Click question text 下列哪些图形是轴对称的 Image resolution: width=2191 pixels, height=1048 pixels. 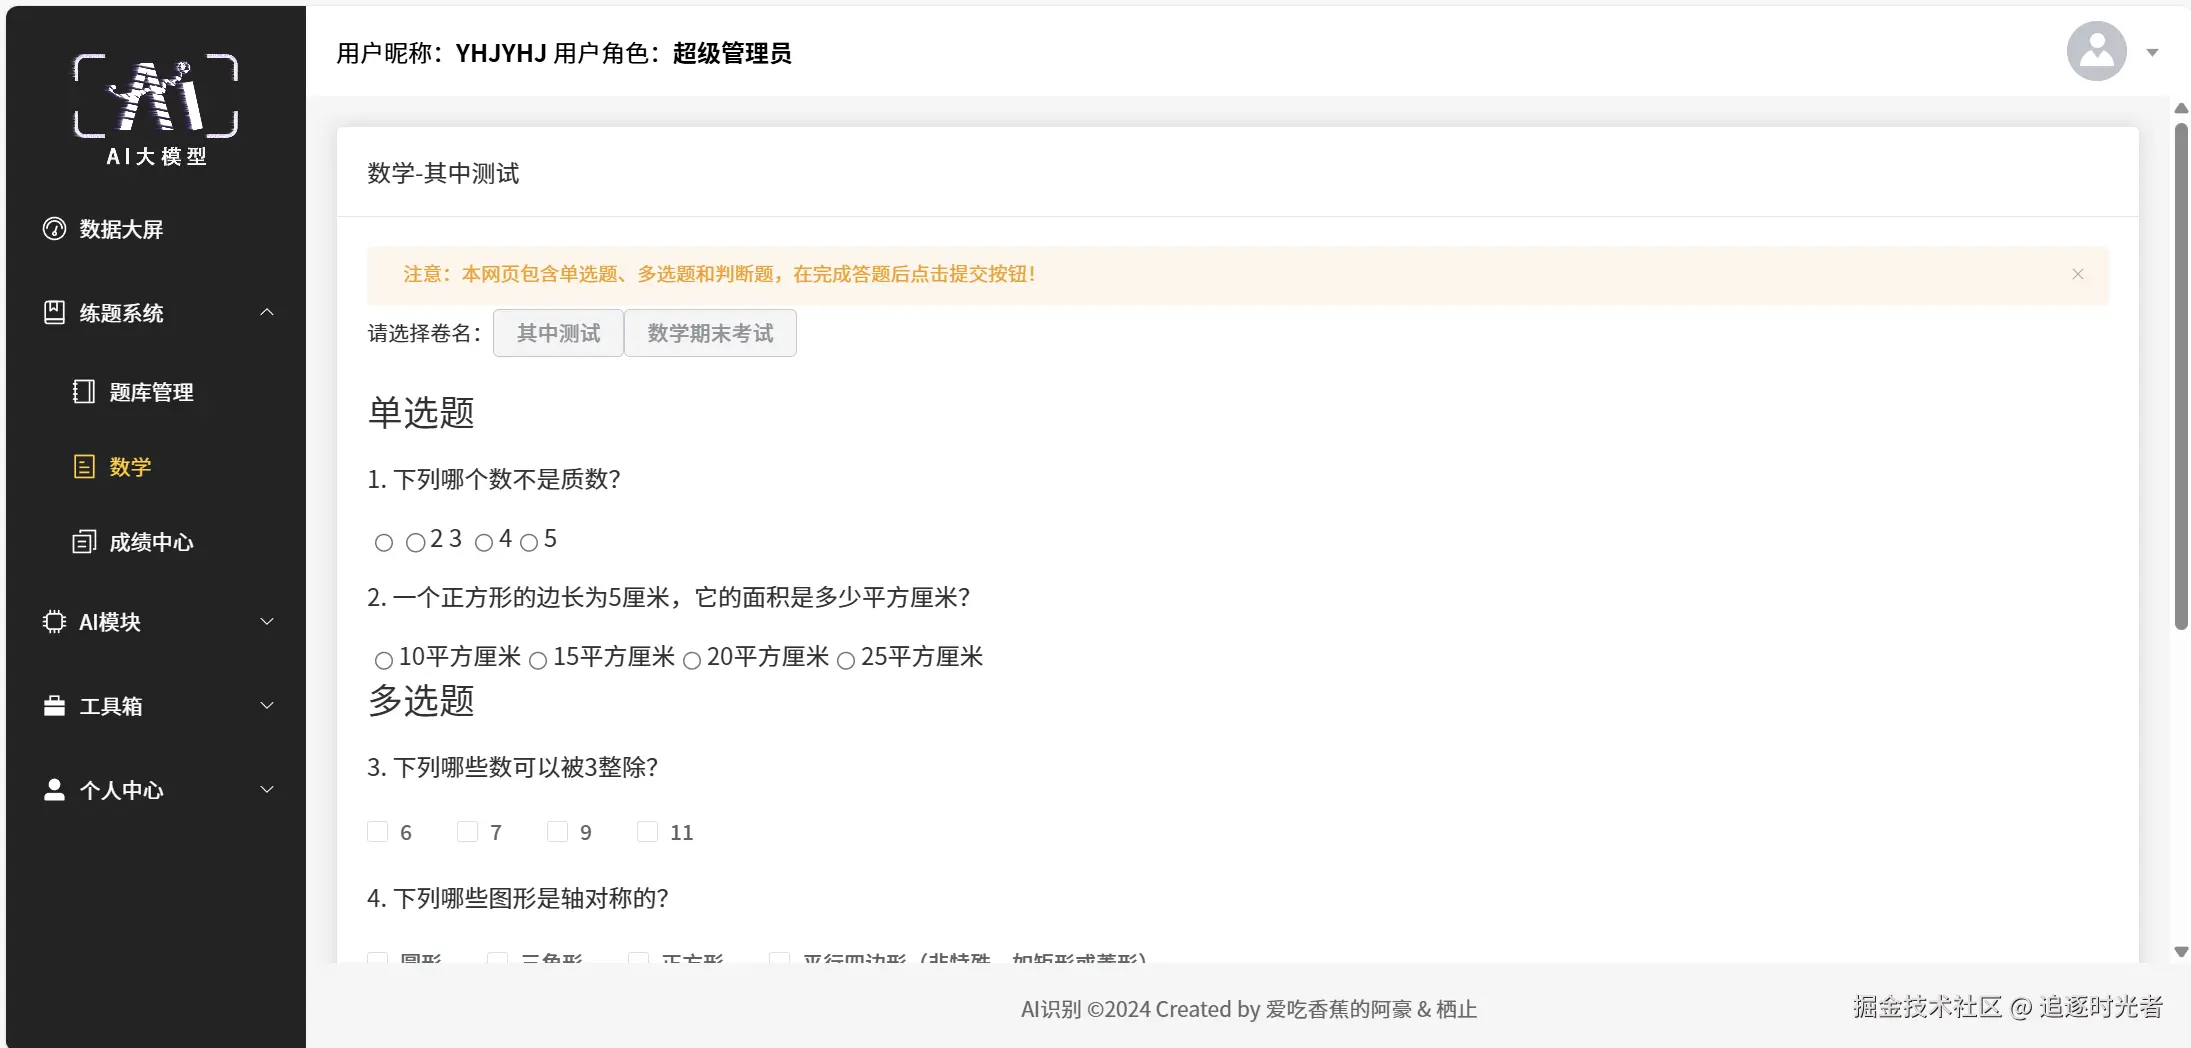coord(517,898)
